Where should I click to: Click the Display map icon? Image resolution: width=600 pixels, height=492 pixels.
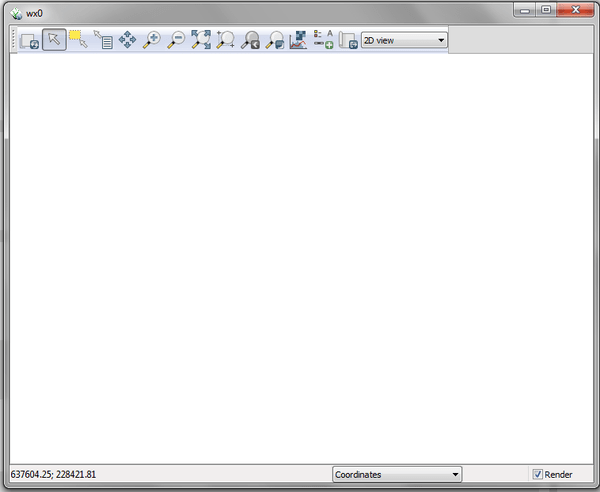coord(30,40)
